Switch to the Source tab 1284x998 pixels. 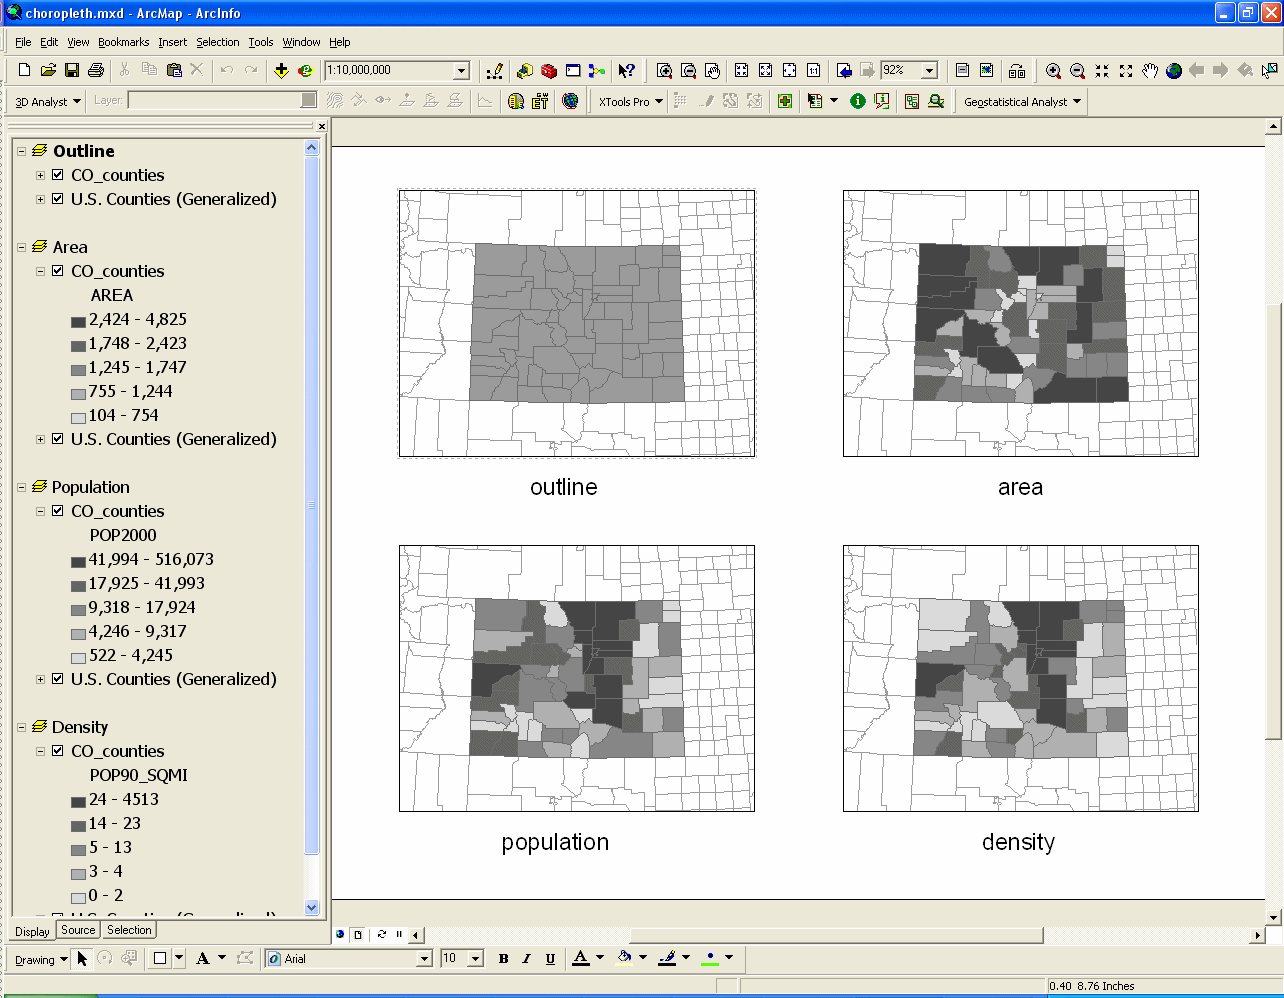pyautogui.click(x=78, y=930)
